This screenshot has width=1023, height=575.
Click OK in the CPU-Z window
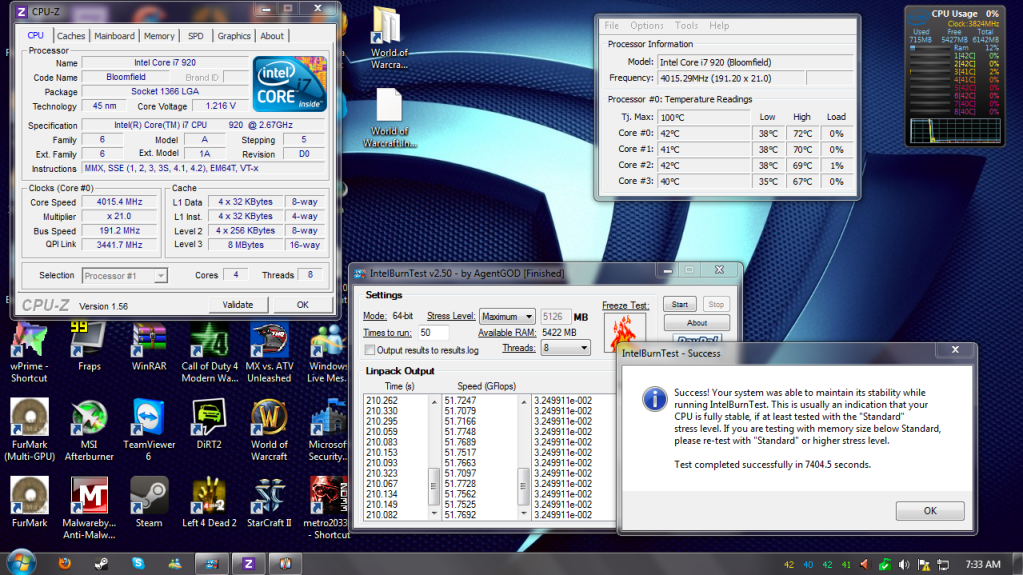(x=303, y=305)
